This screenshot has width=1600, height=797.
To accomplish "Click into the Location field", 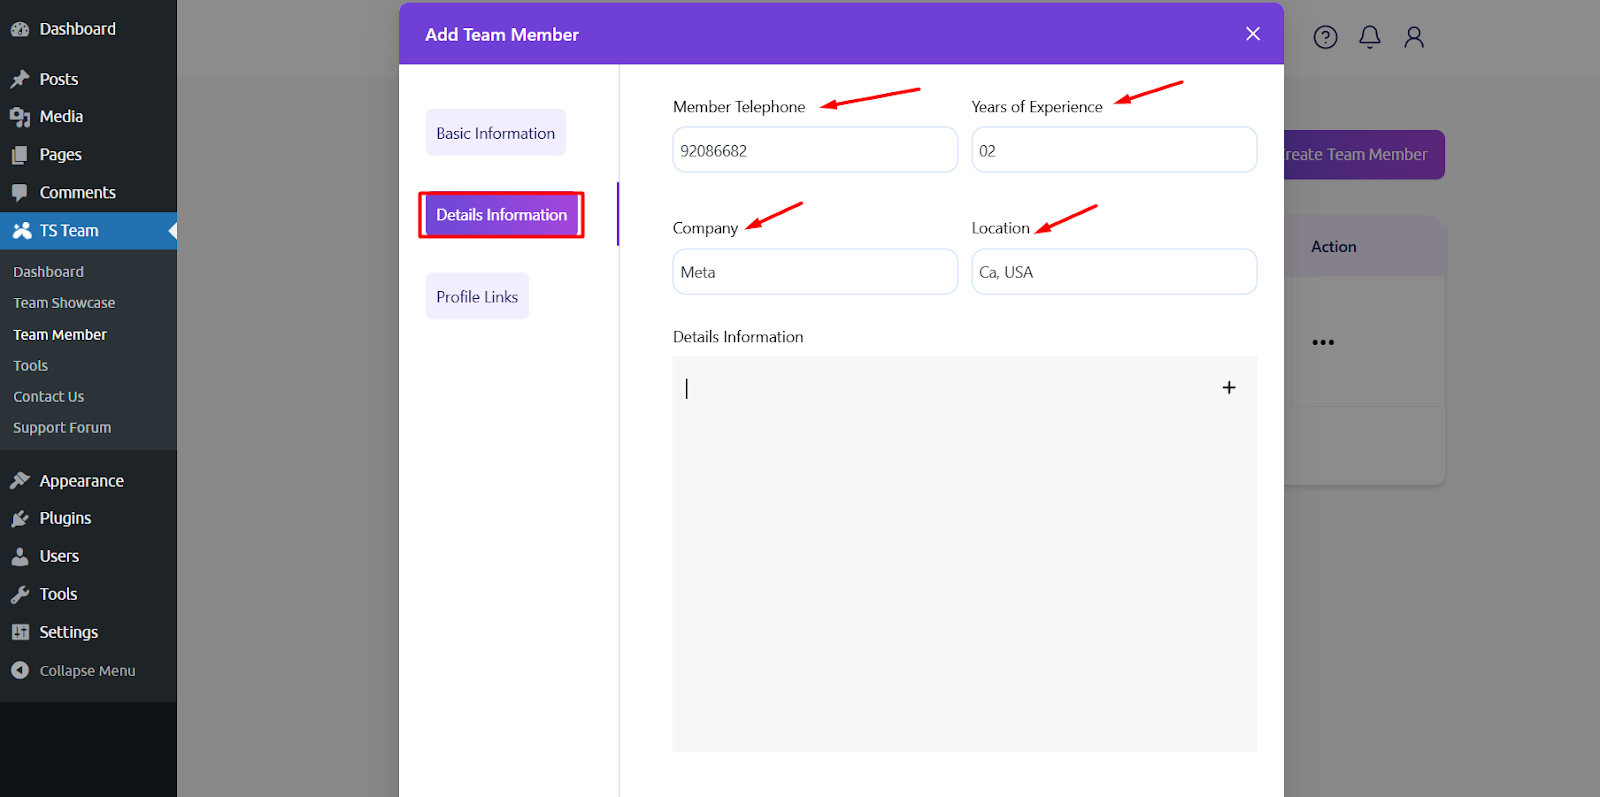I will 1113,272.
